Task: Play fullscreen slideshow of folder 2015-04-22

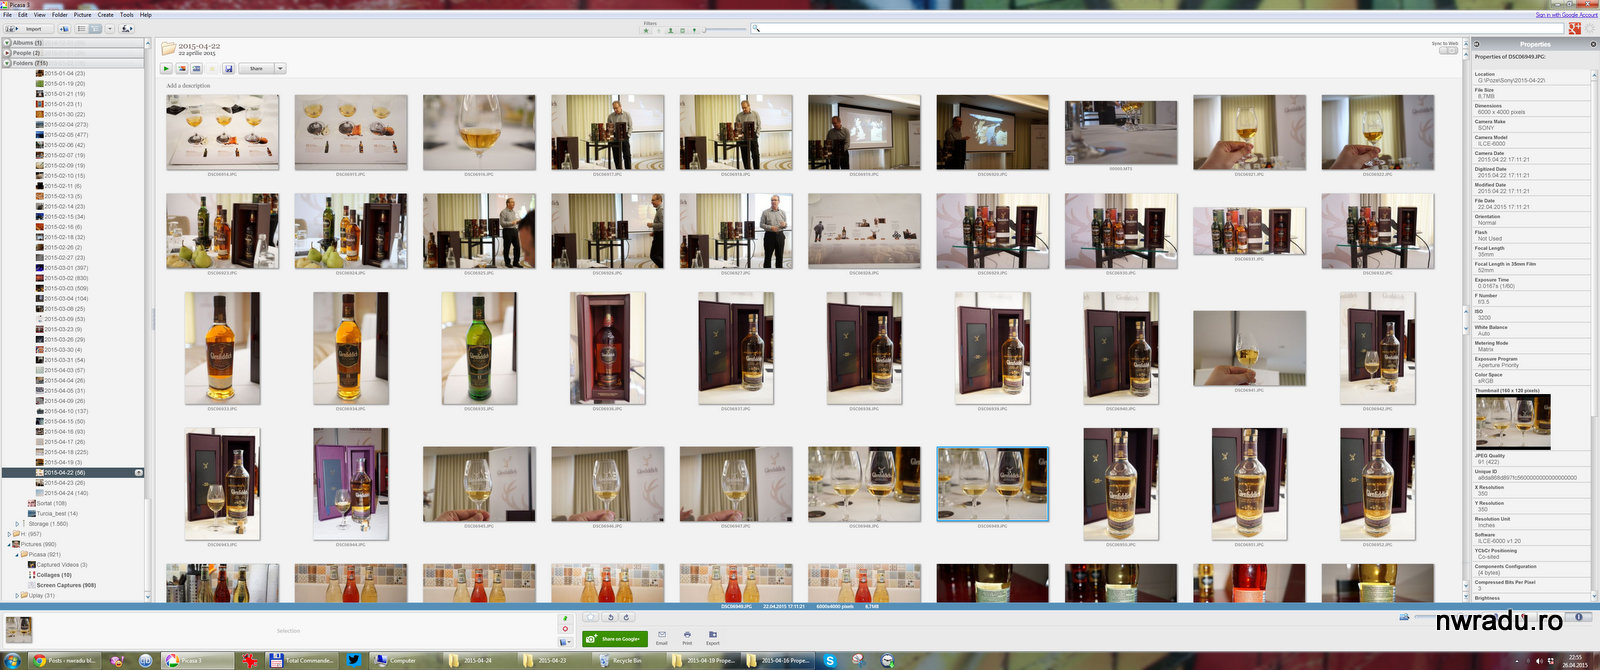Action: (x=167, y=69)
